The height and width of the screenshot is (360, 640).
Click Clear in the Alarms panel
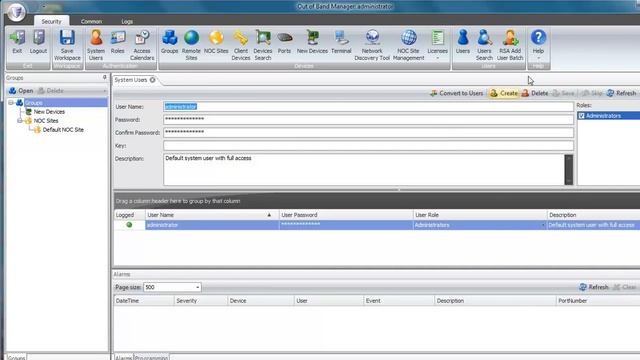(624, 287)
